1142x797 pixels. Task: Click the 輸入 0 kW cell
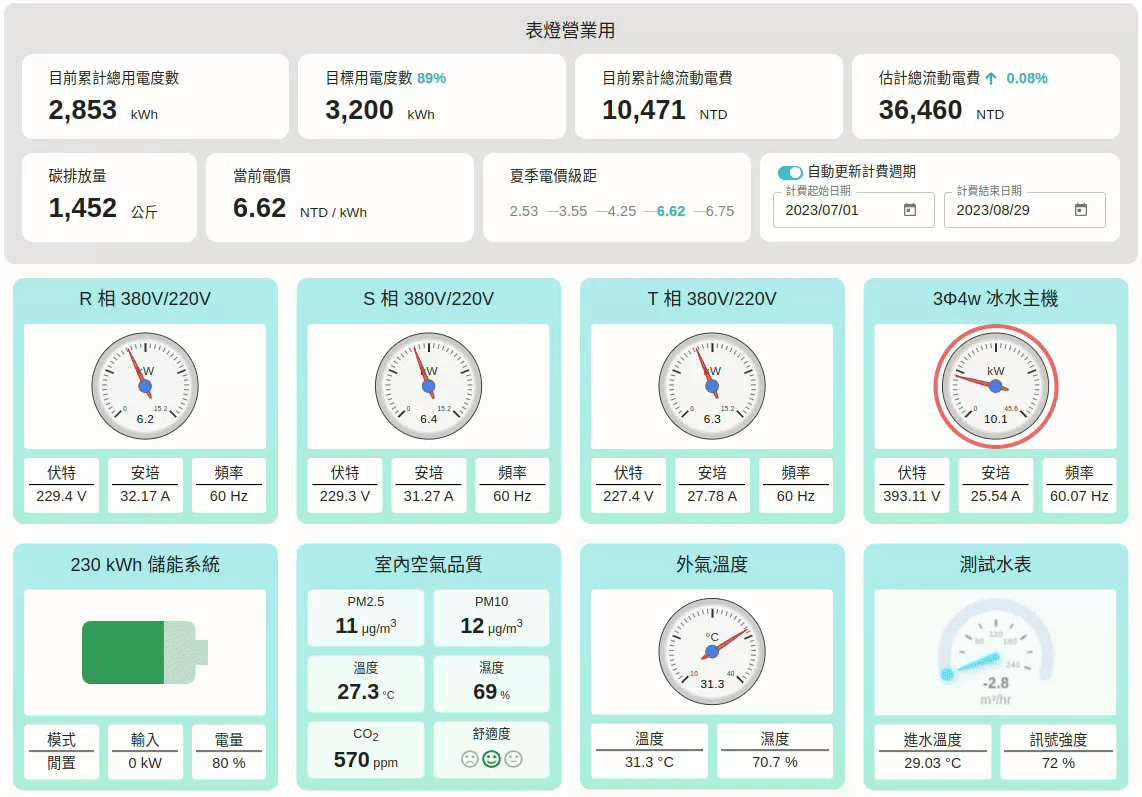click(145, 751)
